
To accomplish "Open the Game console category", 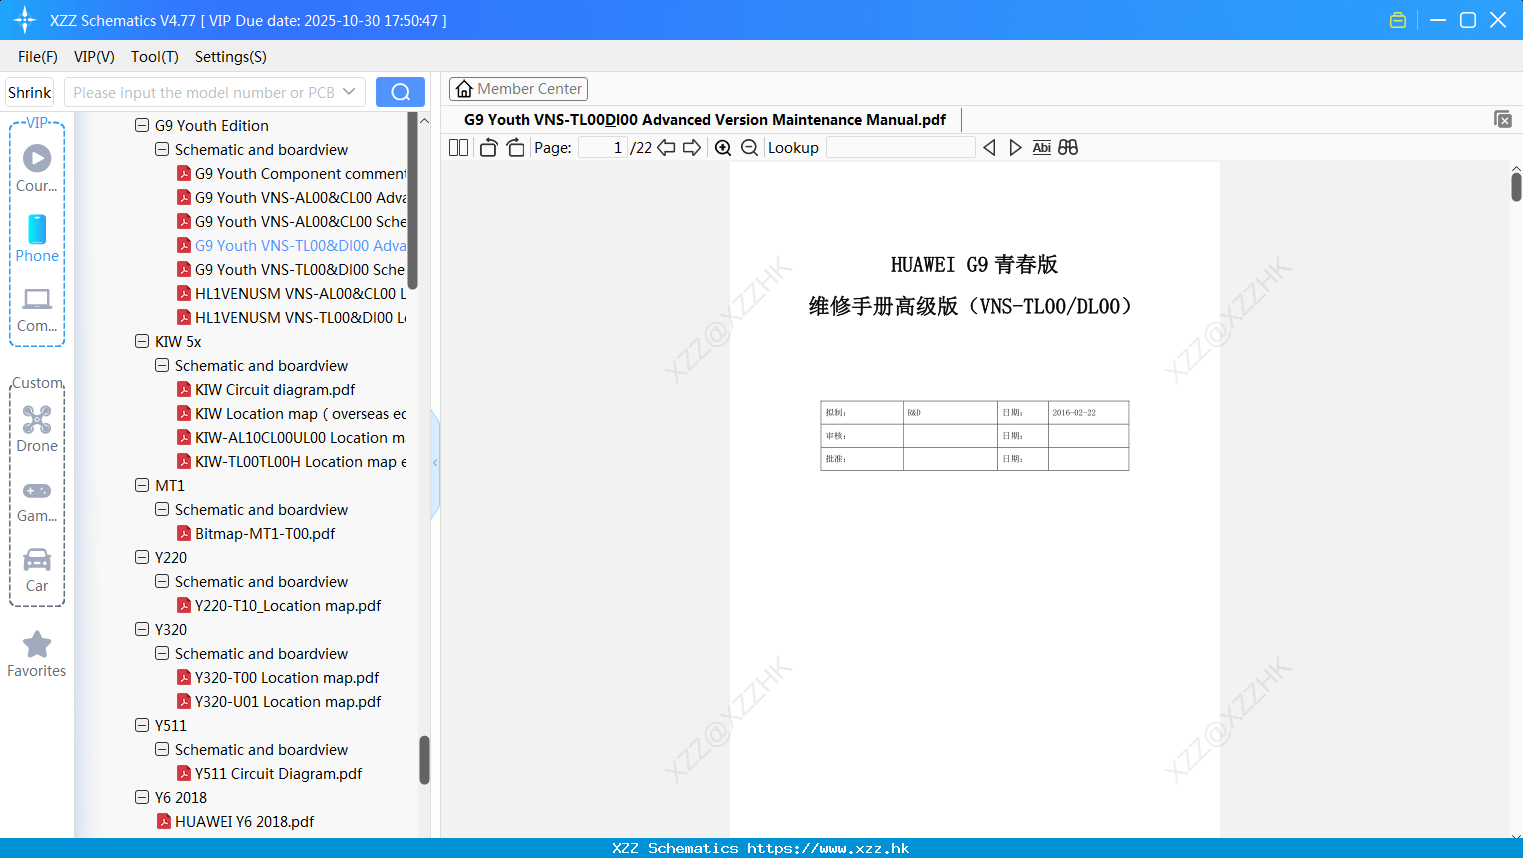I will tap(37, 500).
